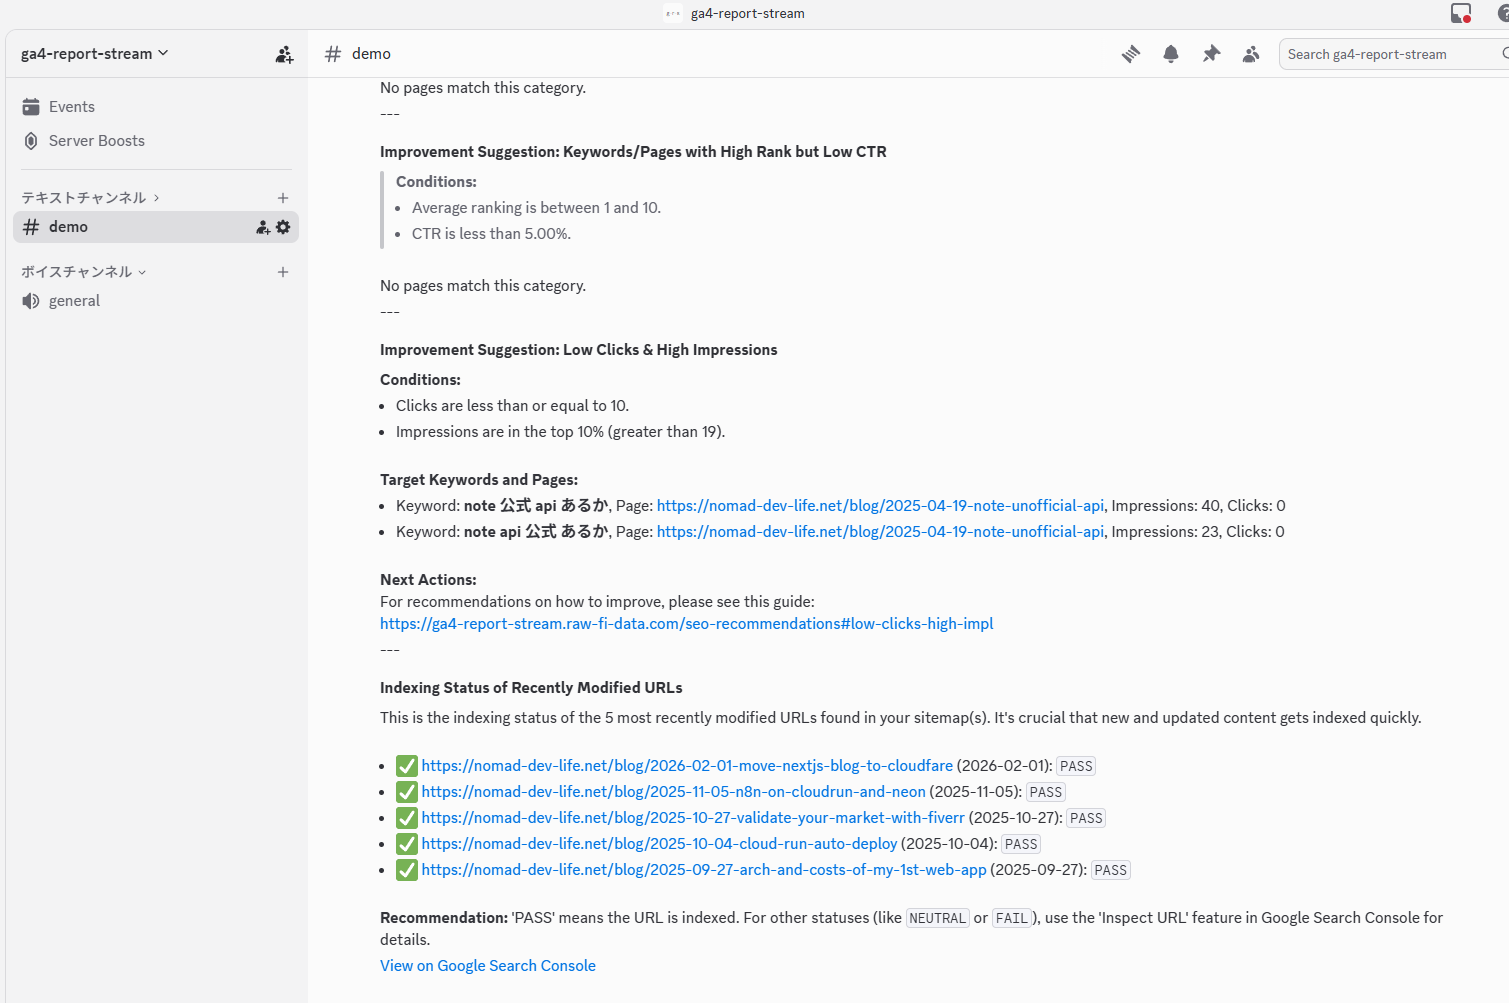Collapse the テキストチャンネル category
1509x1003 pixels.
coord(90,198)
